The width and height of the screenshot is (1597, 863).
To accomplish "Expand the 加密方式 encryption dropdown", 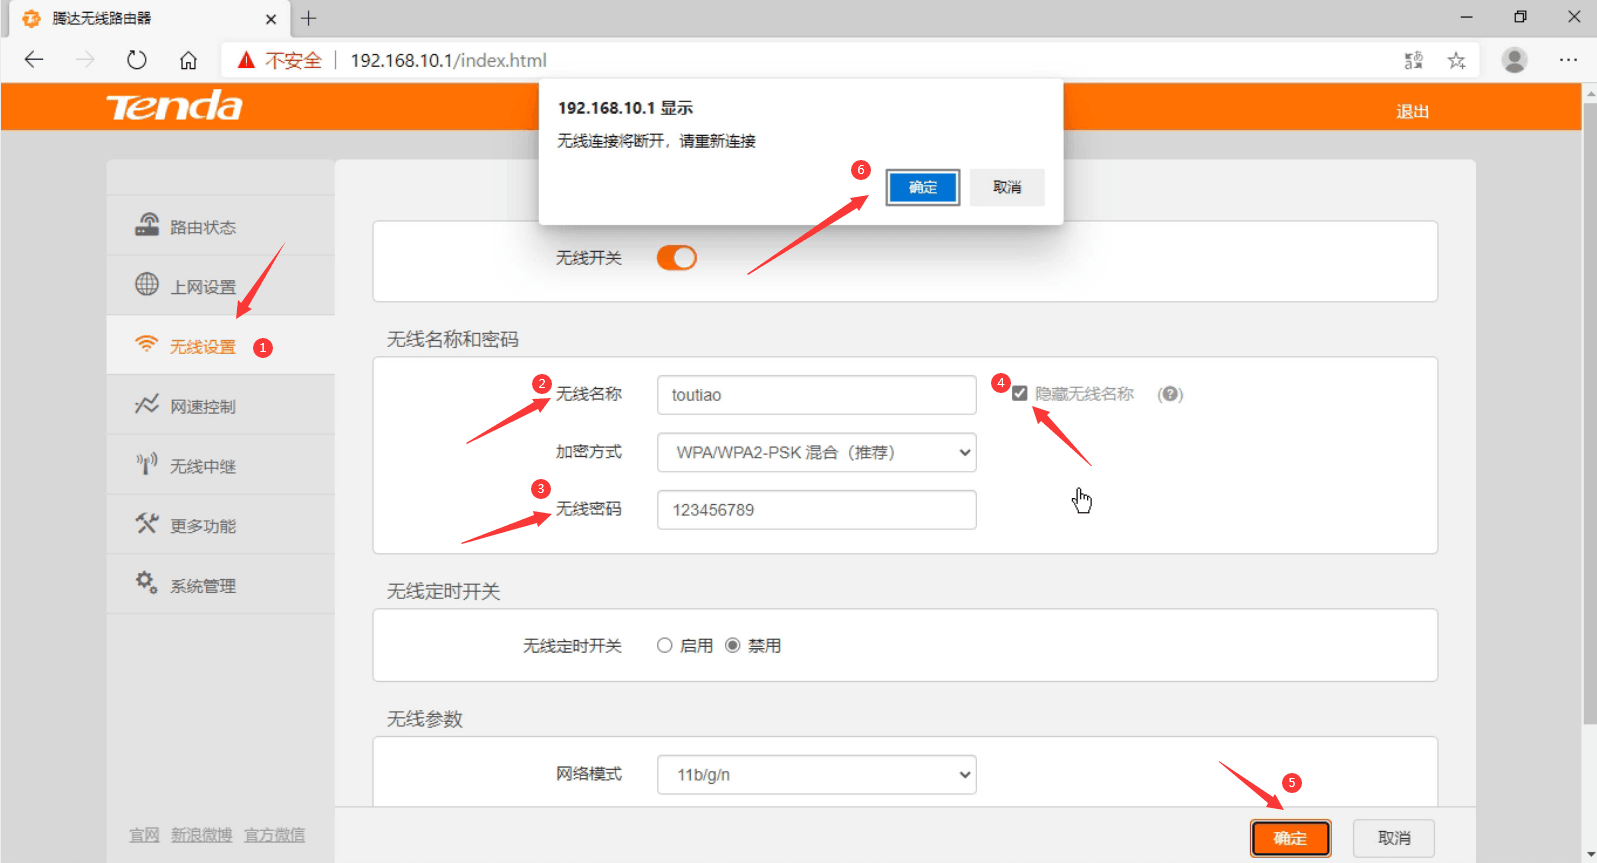I will pyautogui.click(x=816, y=453).
